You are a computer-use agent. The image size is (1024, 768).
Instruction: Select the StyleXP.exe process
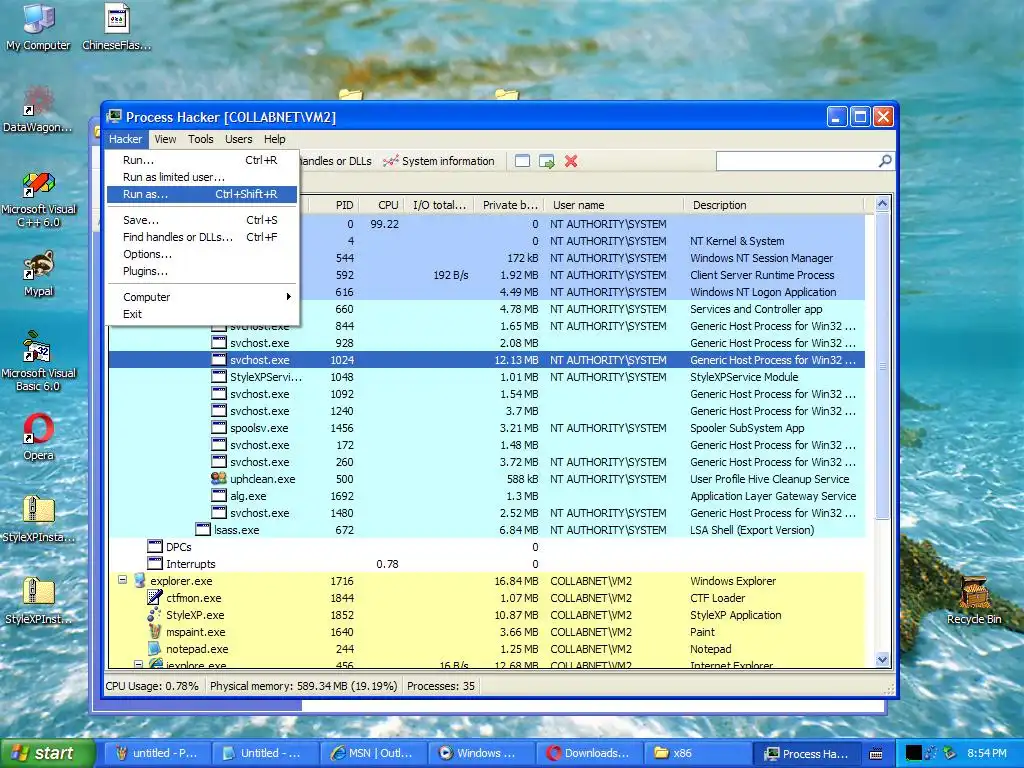pos(487,615)
